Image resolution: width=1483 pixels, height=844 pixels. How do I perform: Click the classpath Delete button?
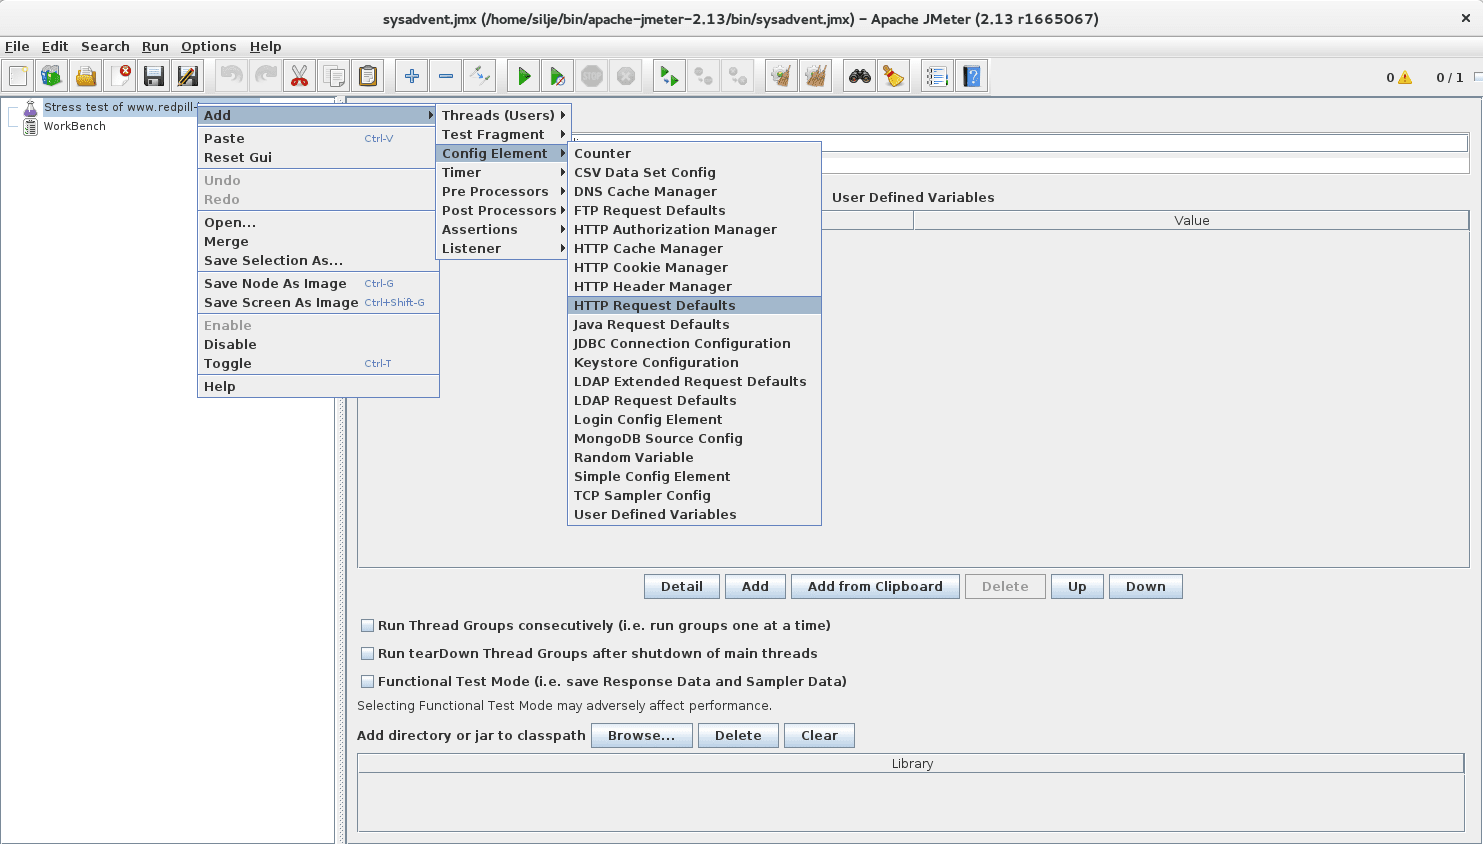coord(738,735)
